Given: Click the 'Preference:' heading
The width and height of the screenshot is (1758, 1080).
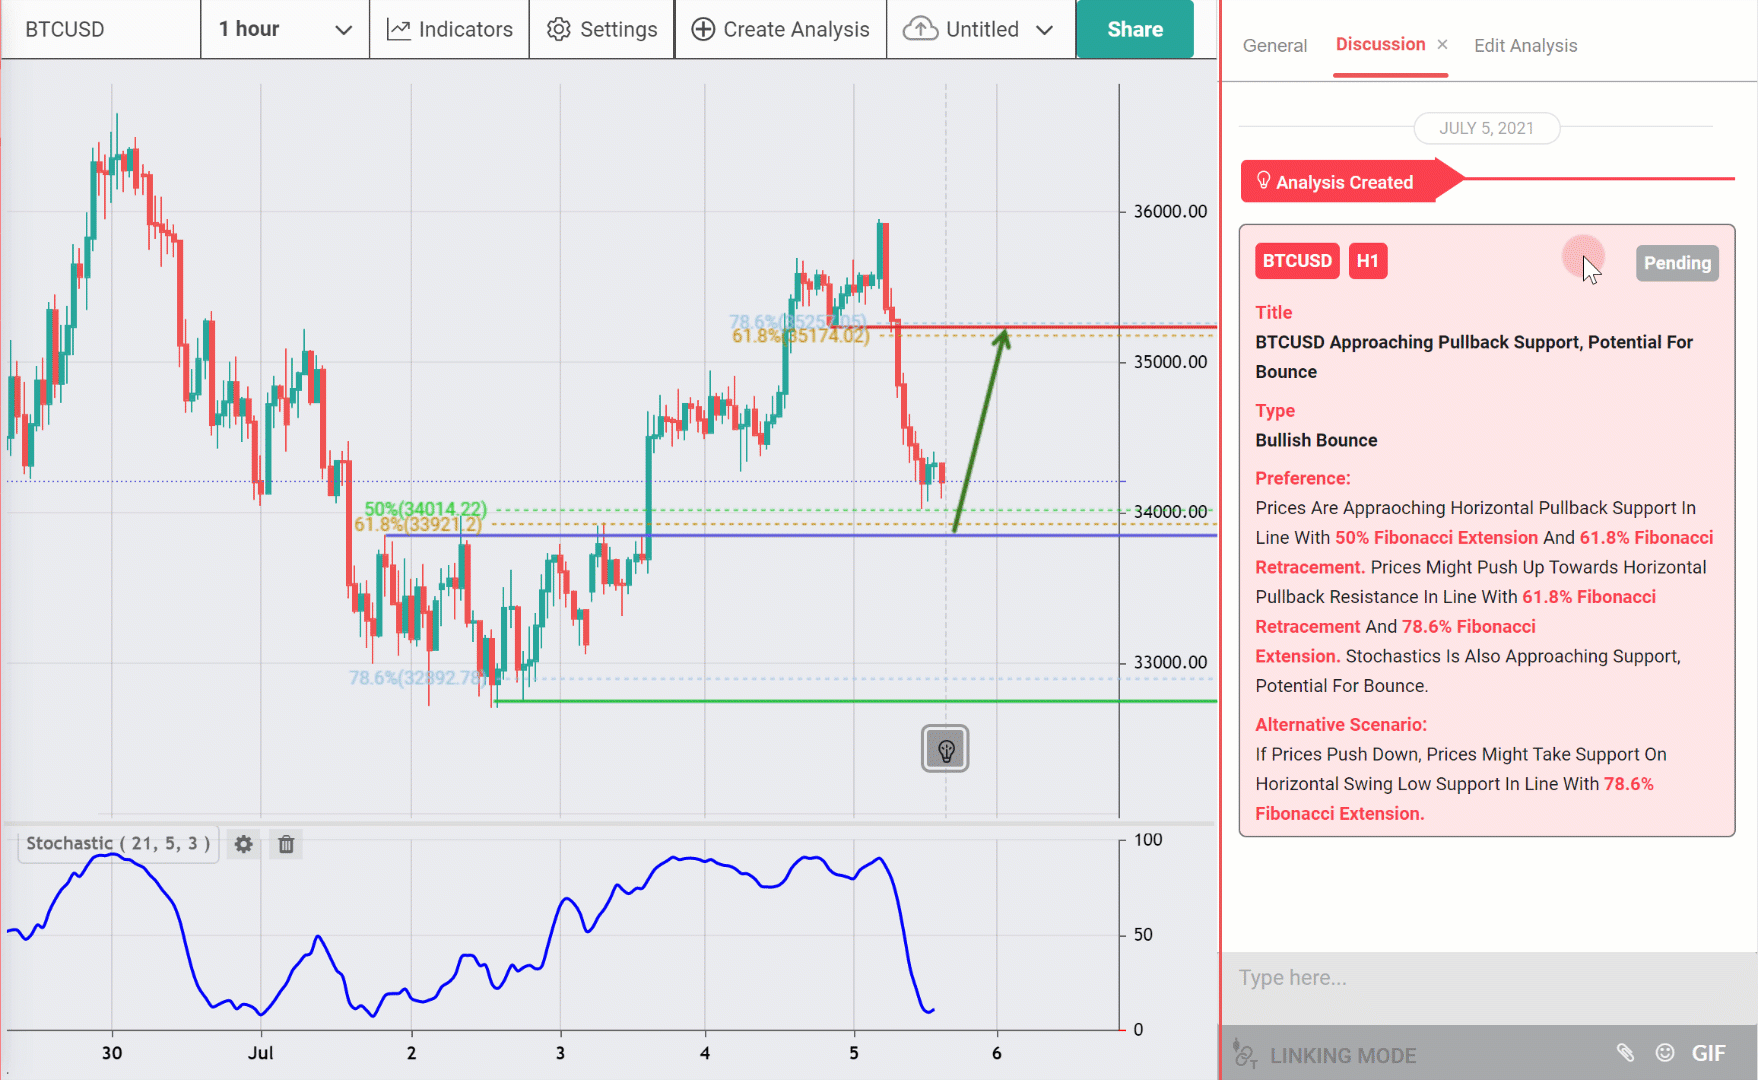Looking at the screenshot, I should [1303, 479].
